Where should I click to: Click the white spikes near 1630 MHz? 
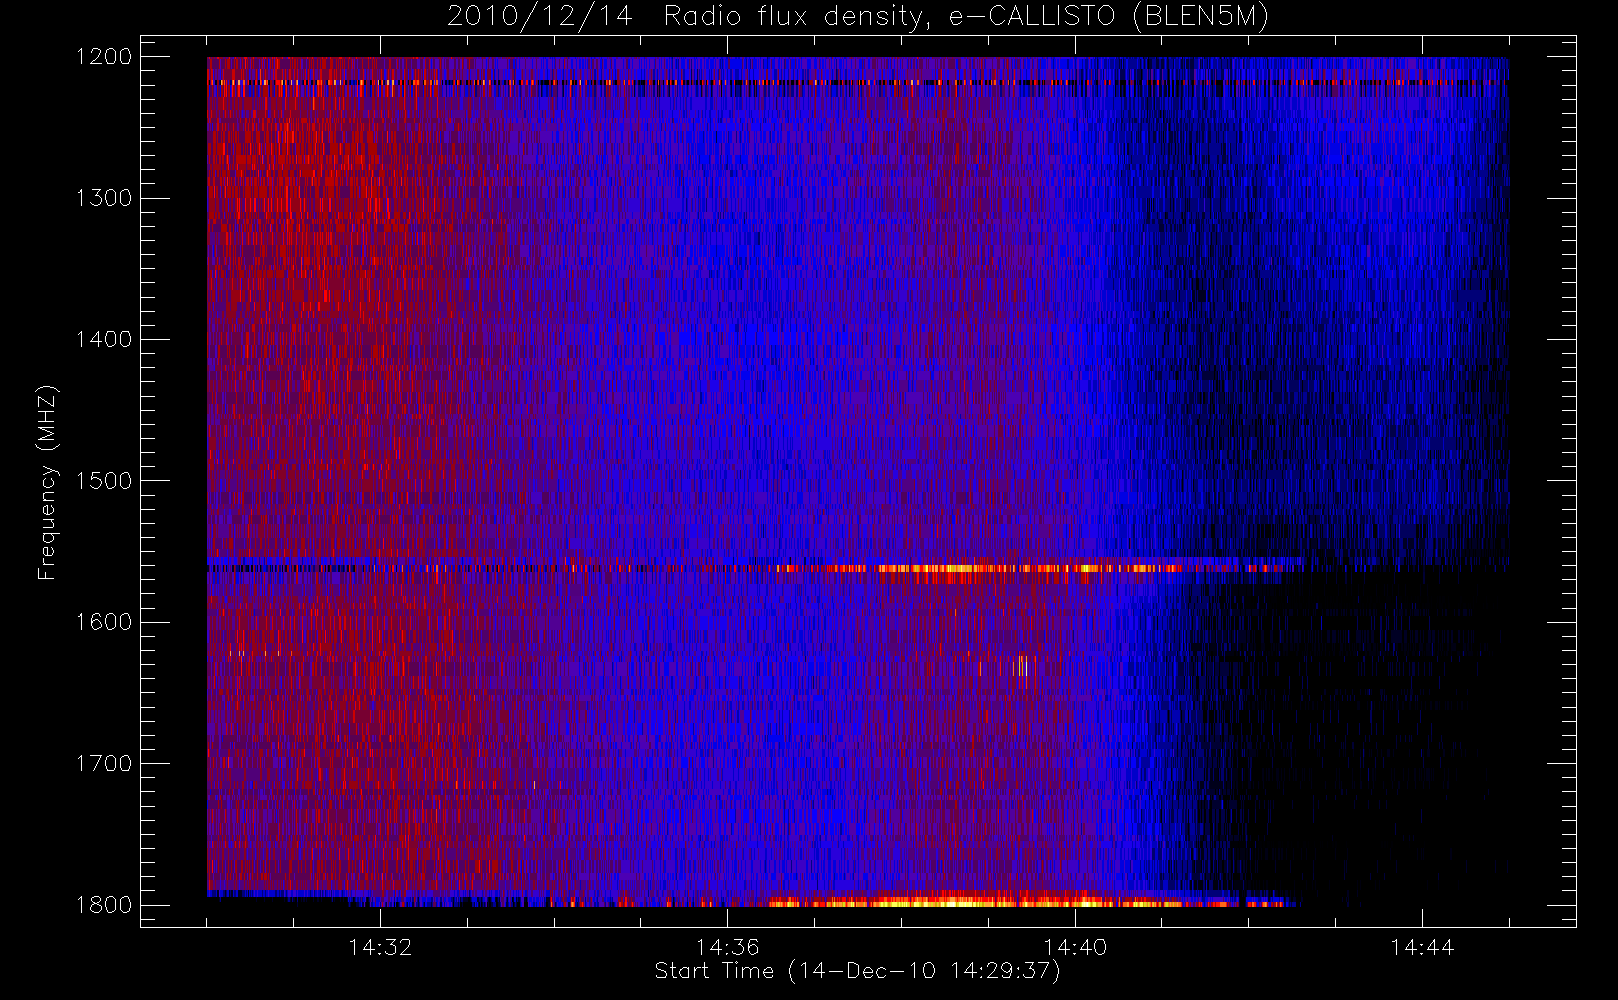(1021, 666)
